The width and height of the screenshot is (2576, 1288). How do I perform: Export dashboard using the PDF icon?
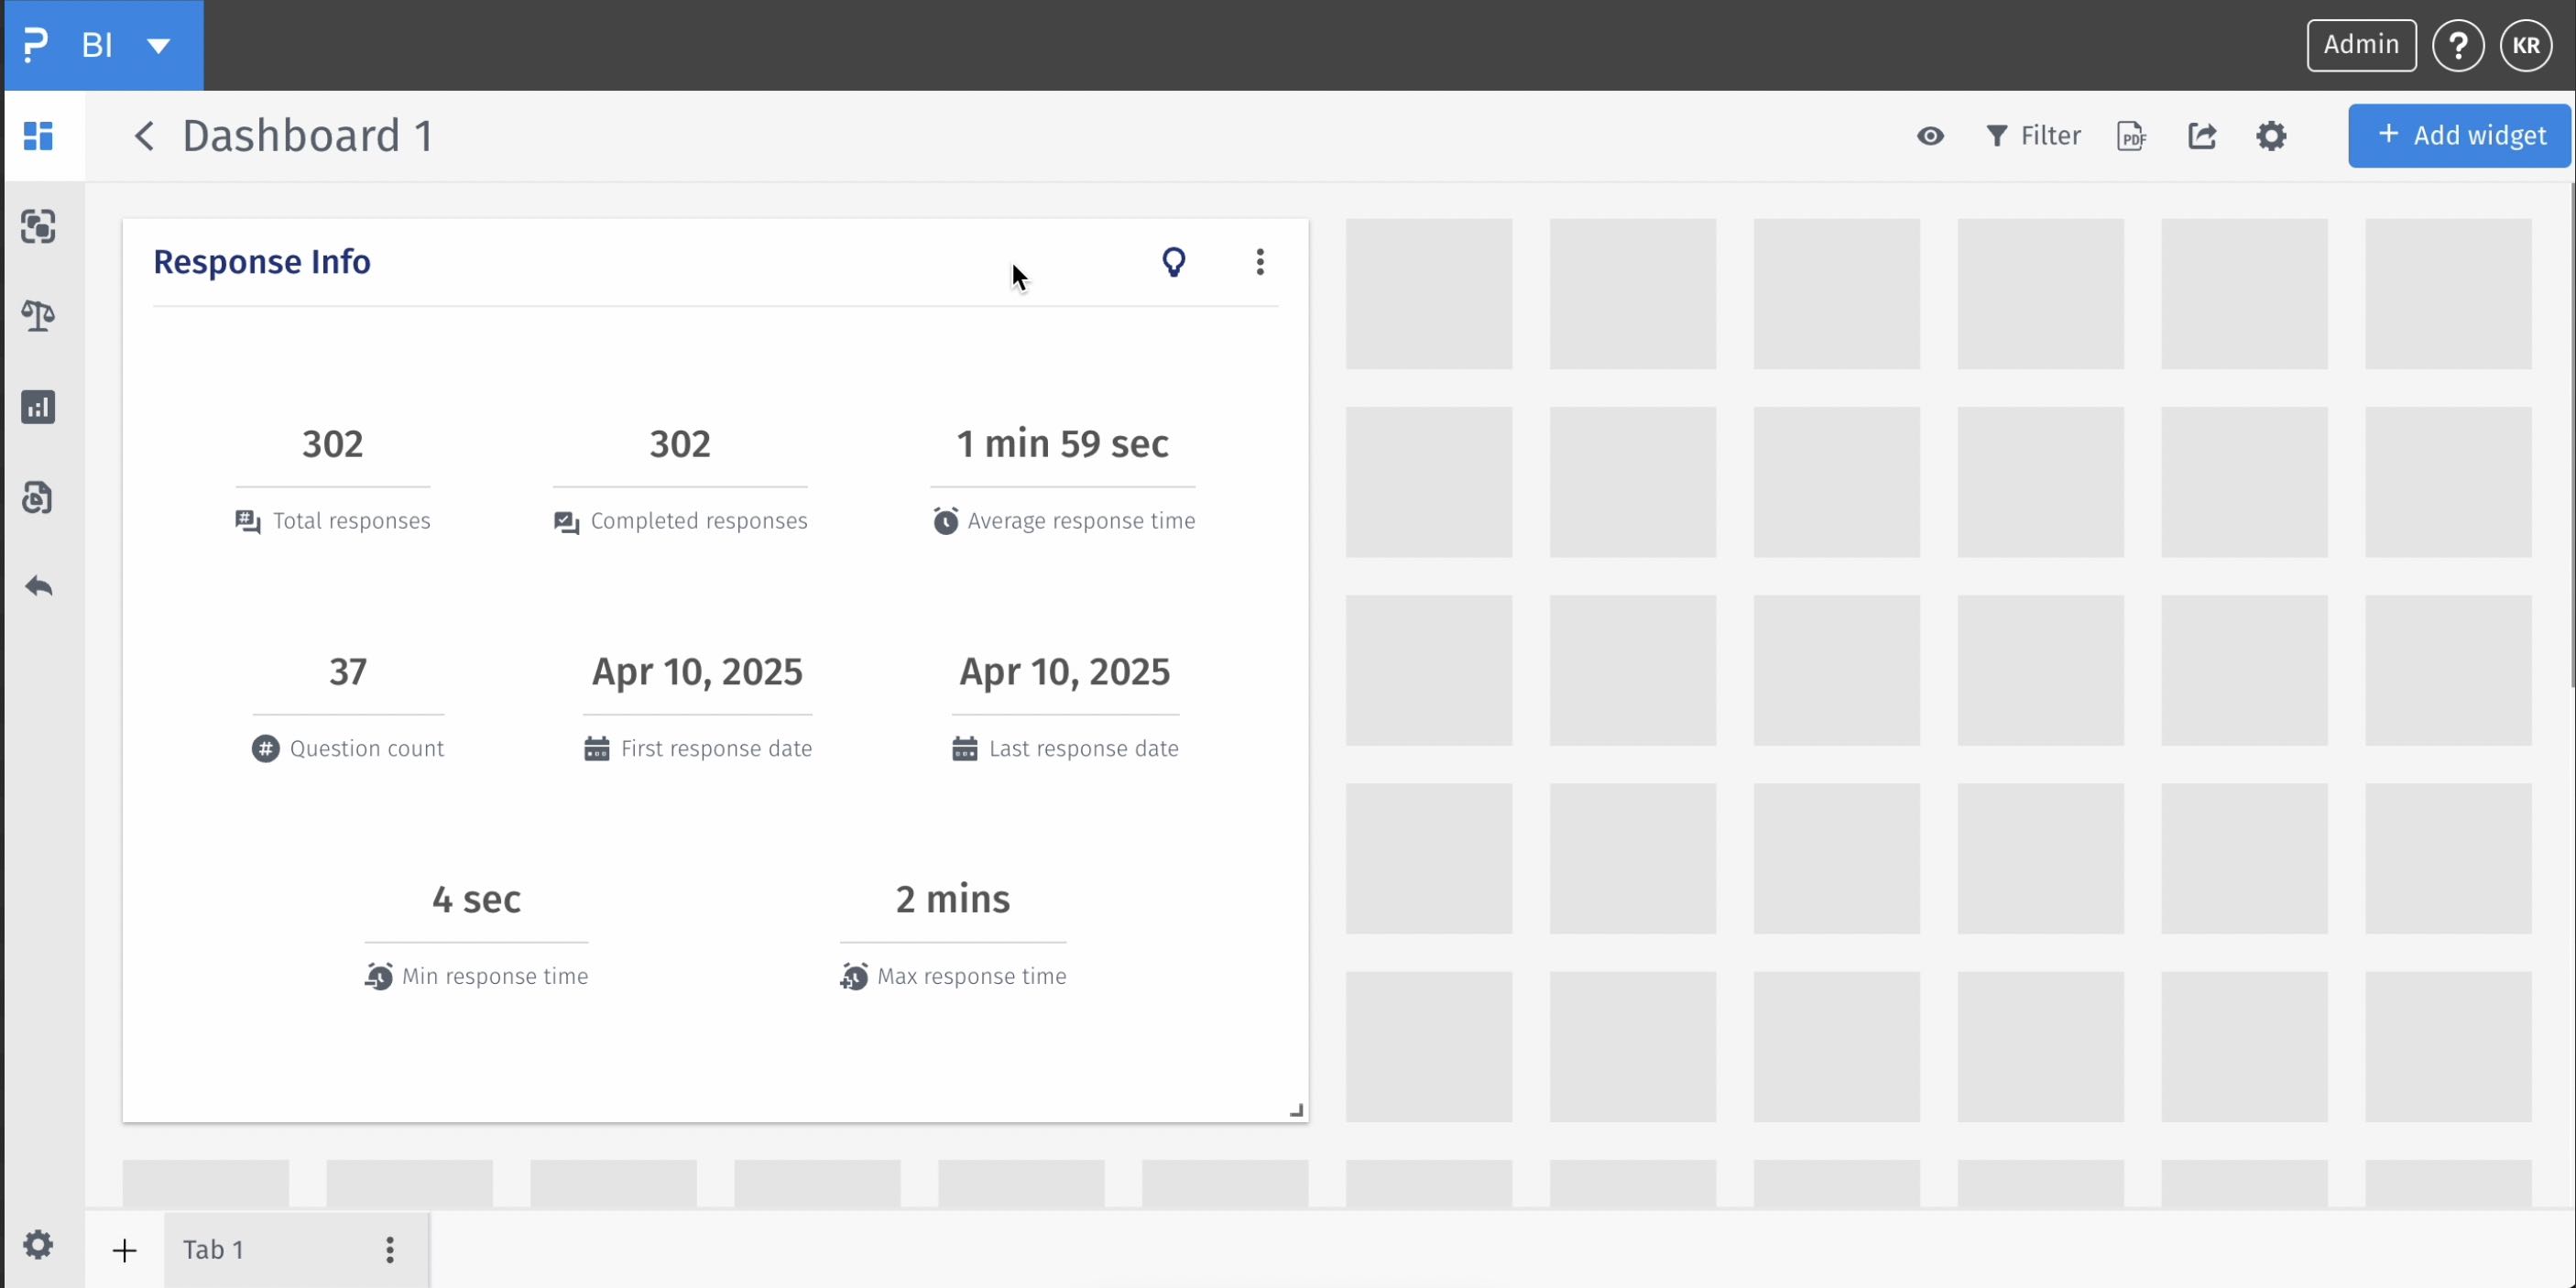[x=2131, y=136]
